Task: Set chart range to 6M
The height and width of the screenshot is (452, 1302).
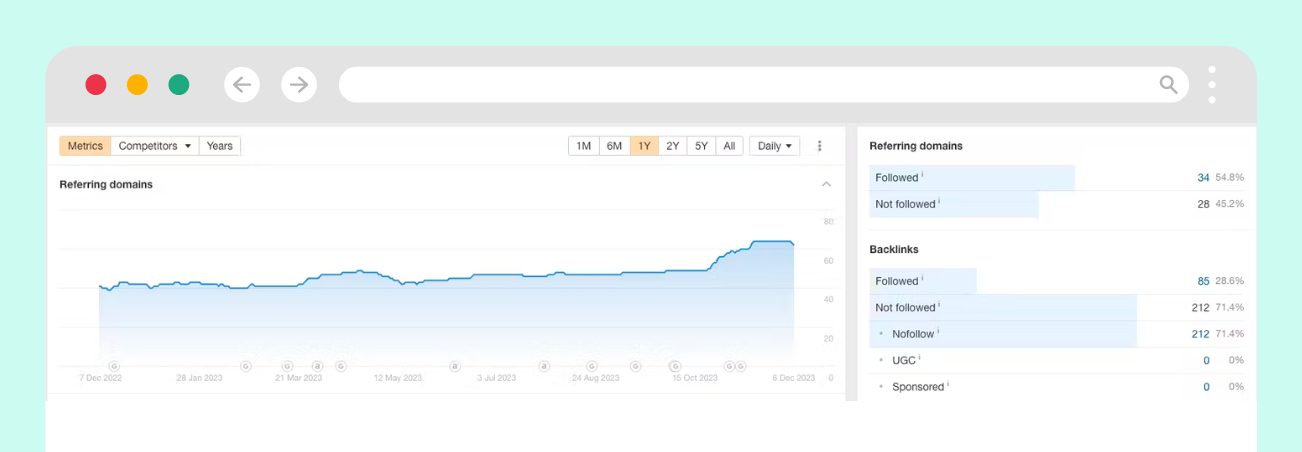Action: tap(614, 146)
